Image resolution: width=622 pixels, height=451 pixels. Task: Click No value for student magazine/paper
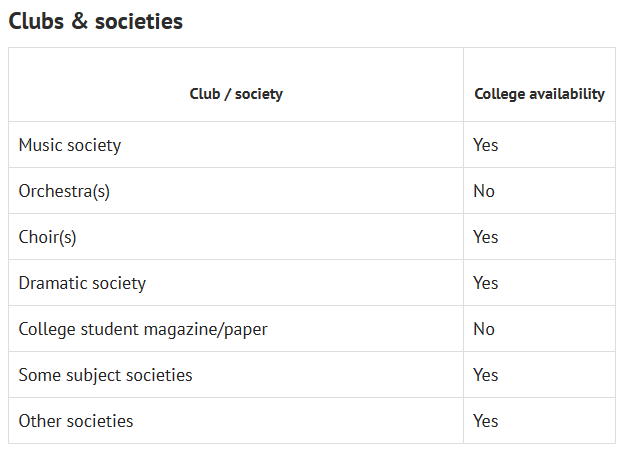(484, 329)
